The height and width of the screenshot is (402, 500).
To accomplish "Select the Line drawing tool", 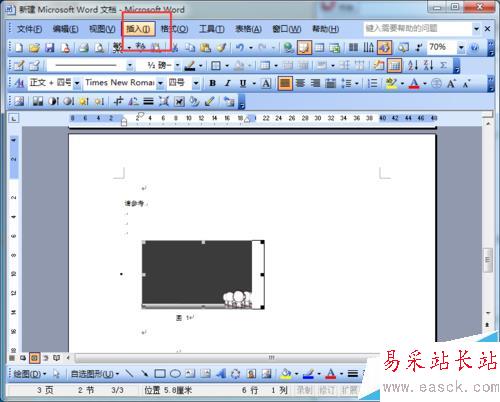I will click(129, 374).
